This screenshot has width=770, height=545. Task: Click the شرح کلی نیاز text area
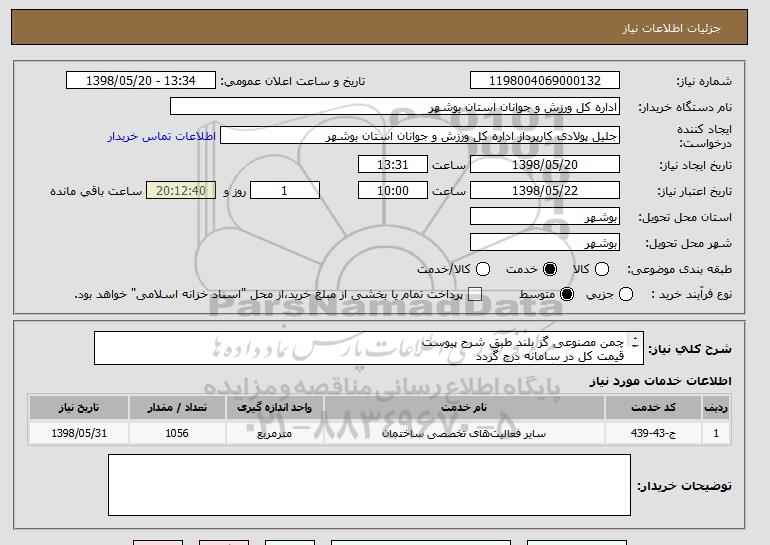[x=369, y=348]
